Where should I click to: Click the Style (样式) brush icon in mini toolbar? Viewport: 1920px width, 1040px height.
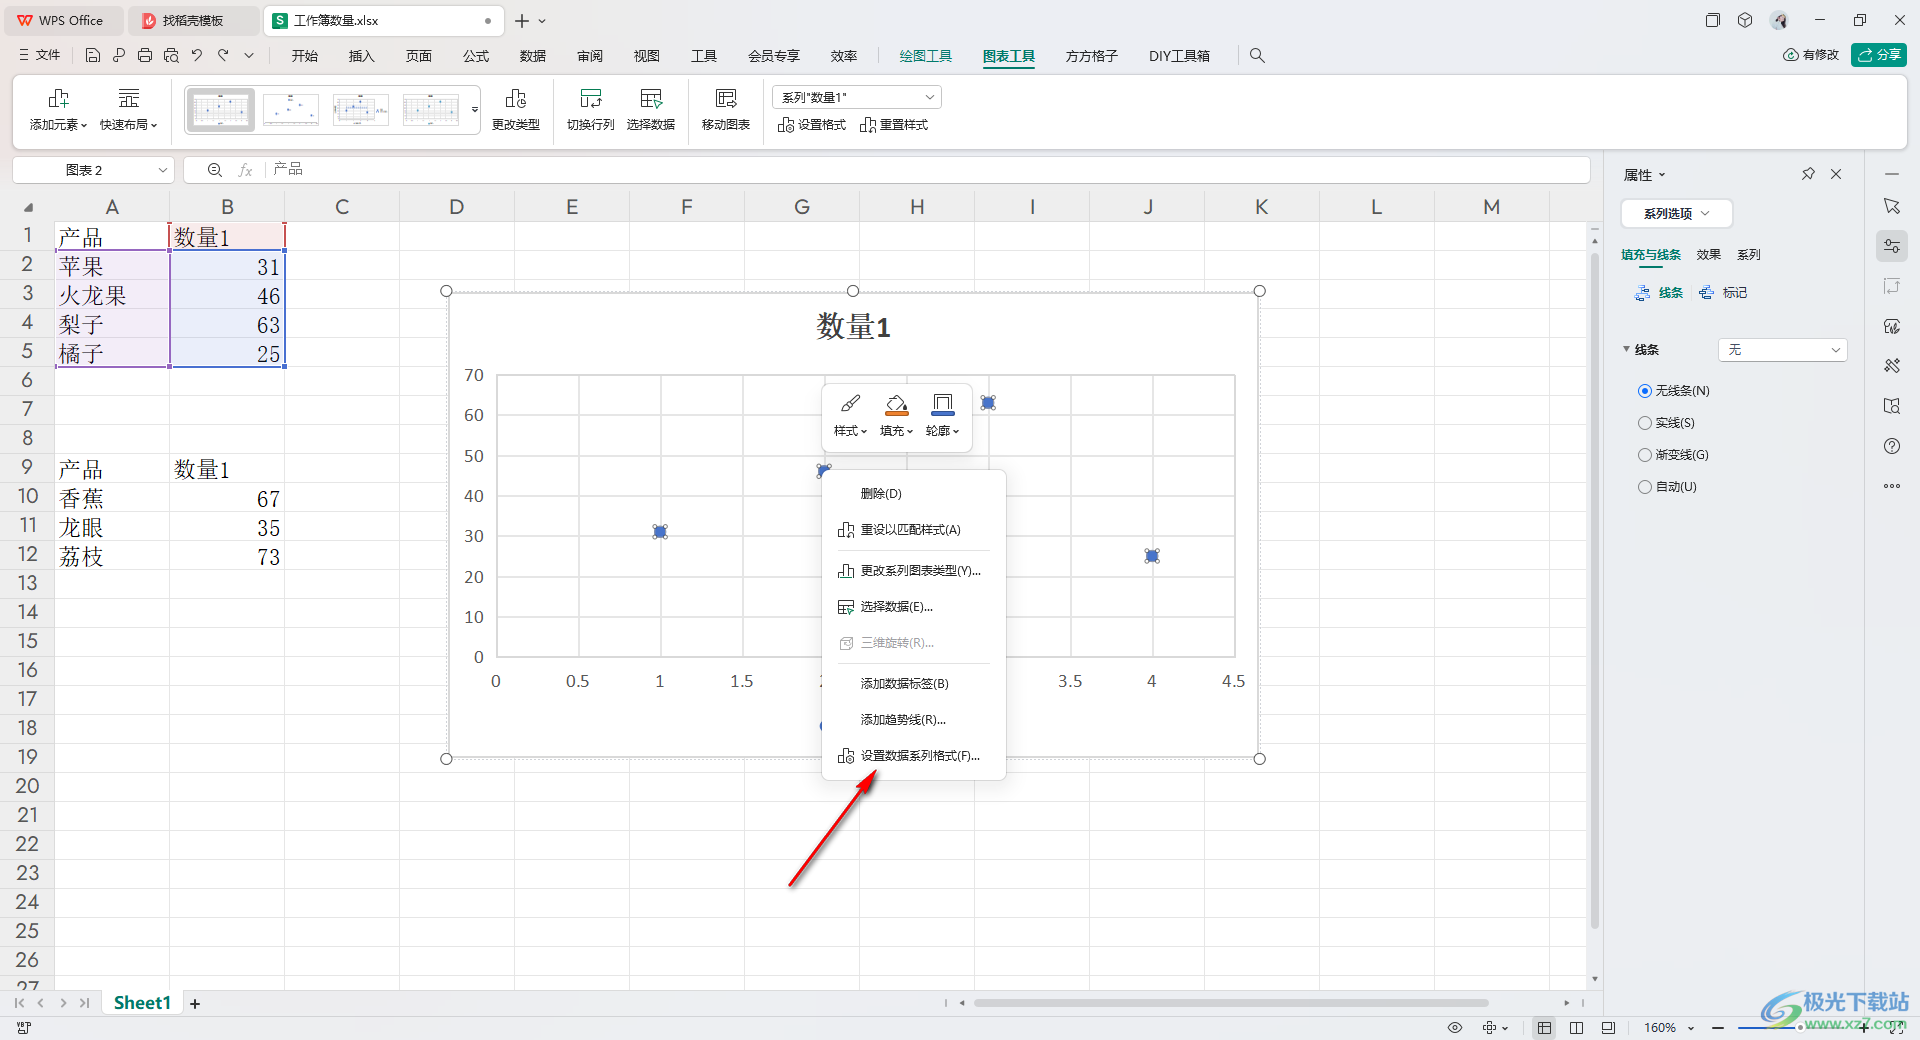point(850,404)
